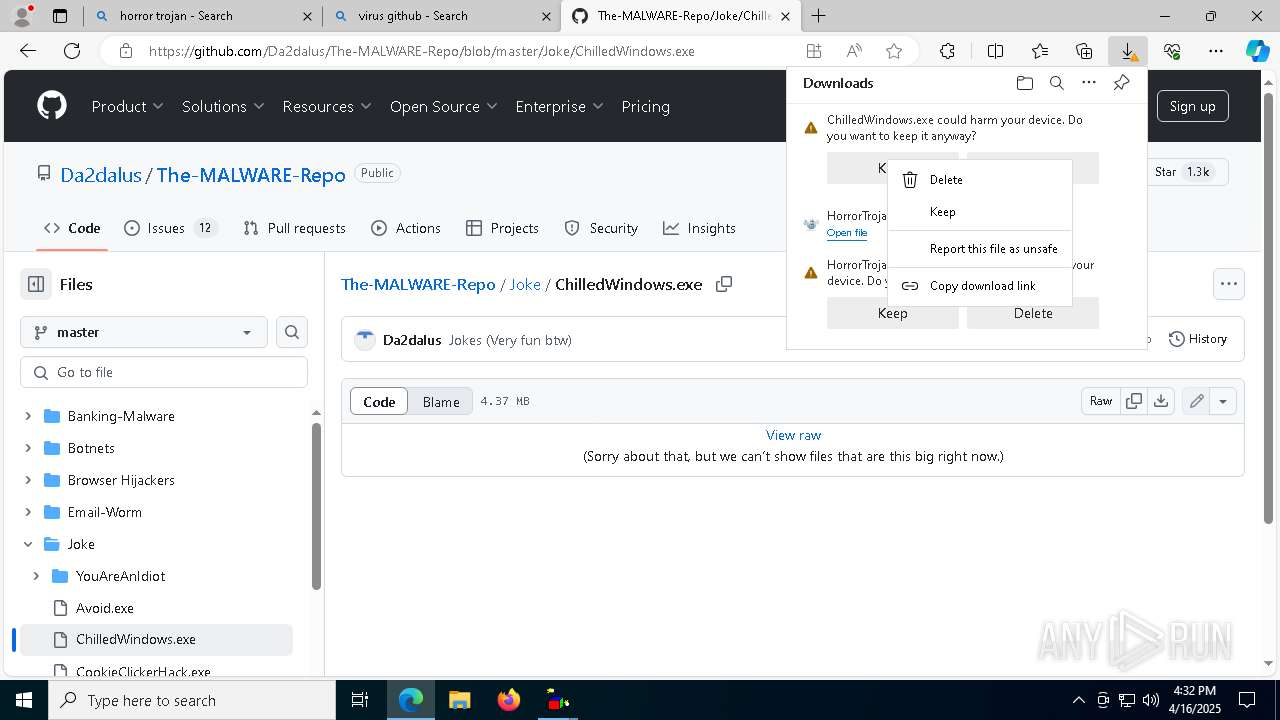Refresh the page
Image resolution: width=1280 pixels, height=720 pixels.
(72, 51)
